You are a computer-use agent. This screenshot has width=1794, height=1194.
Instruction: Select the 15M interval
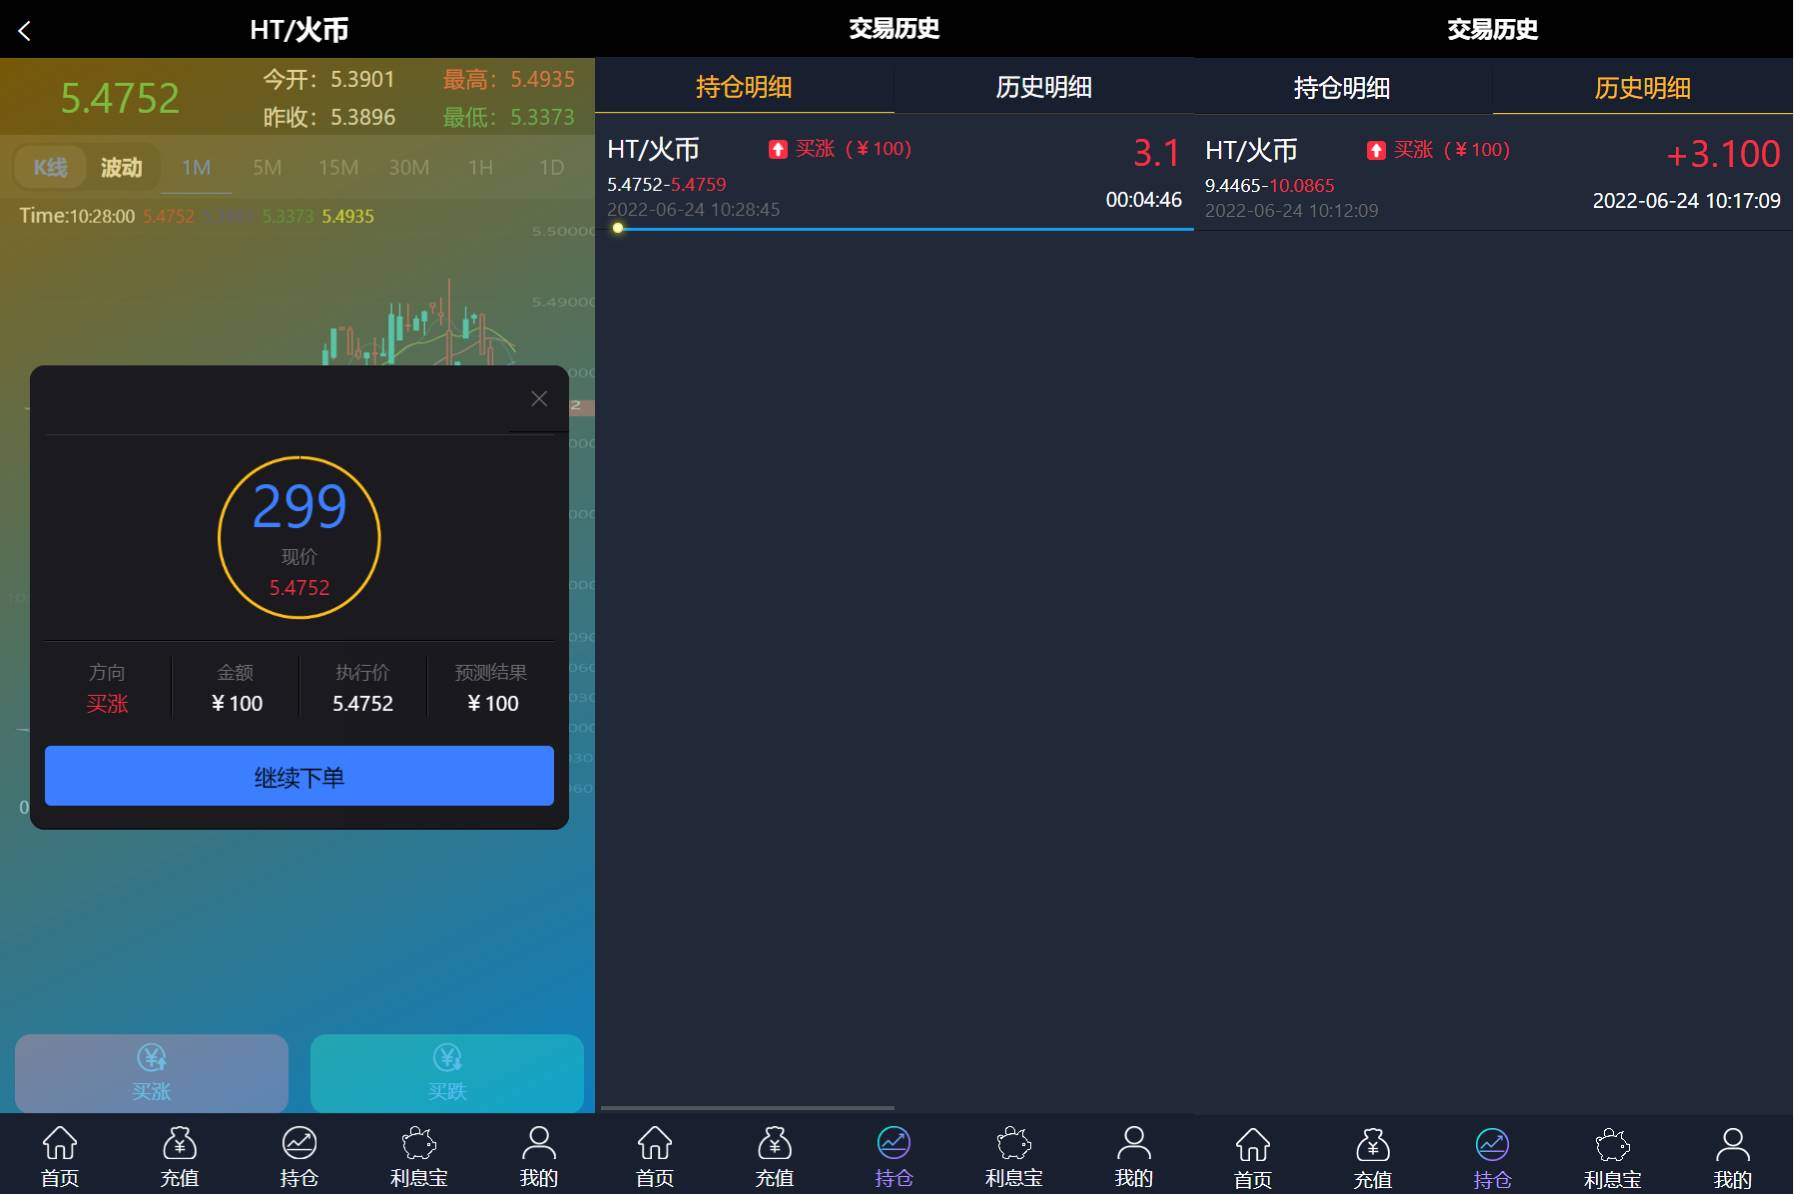337,167
